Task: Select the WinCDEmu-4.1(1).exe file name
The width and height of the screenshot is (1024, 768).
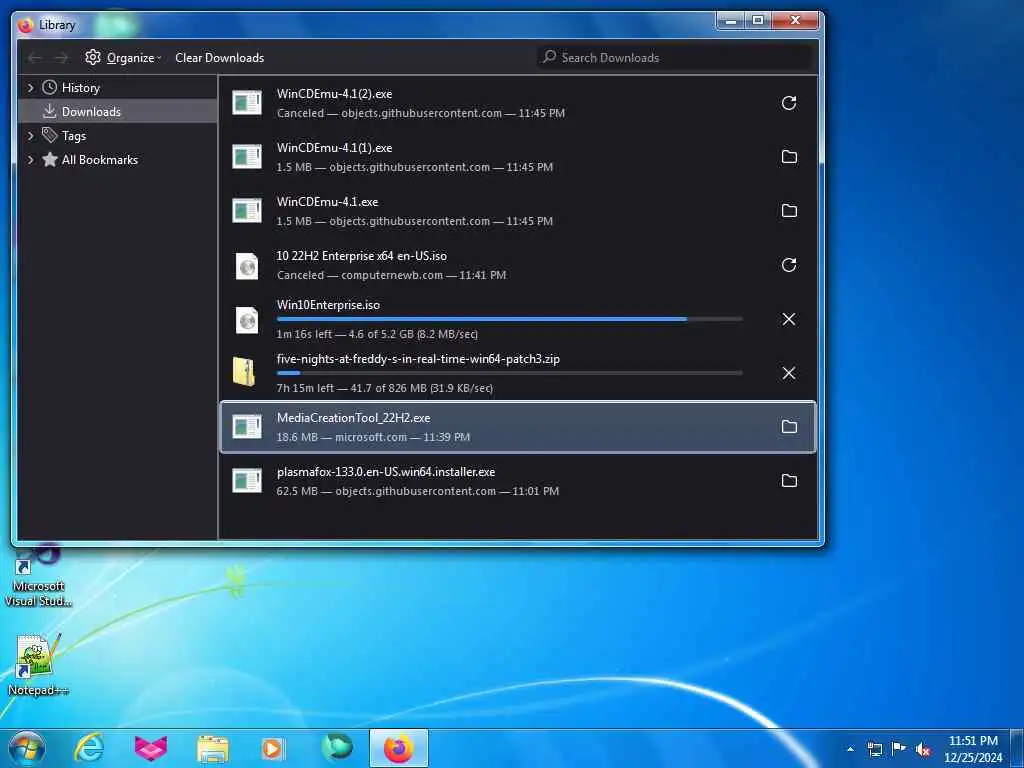Action: point(334,148)
